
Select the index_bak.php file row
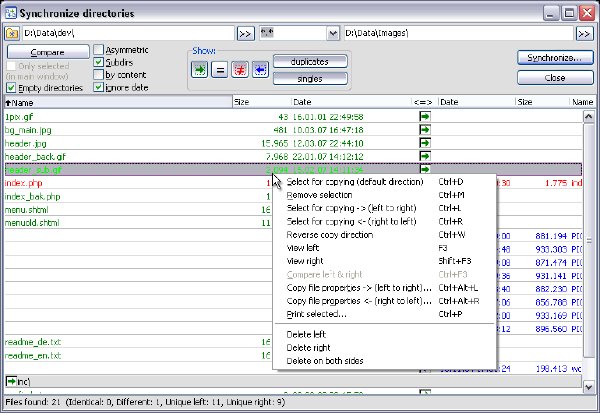tap(138, 196)
